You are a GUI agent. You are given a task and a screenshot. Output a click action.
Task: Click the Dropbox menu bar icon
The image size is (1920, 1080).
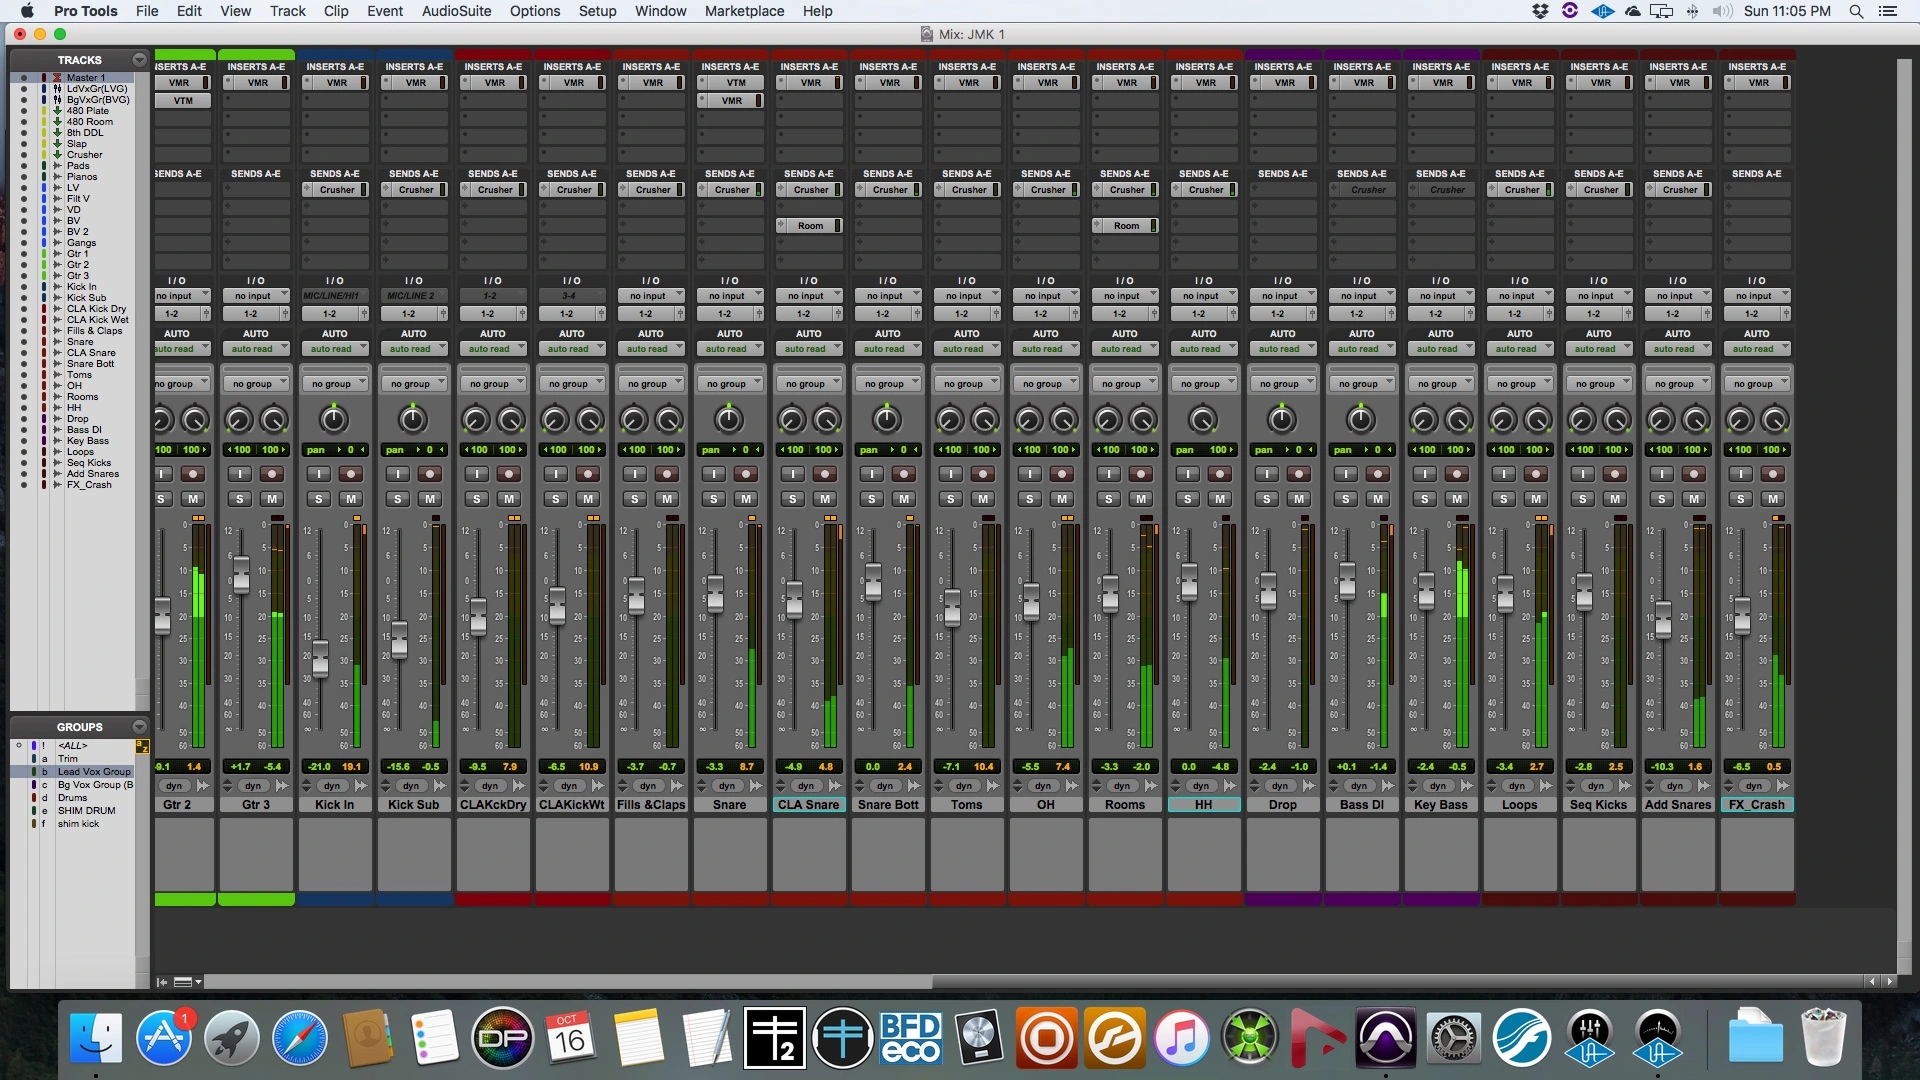point(1540,11)
